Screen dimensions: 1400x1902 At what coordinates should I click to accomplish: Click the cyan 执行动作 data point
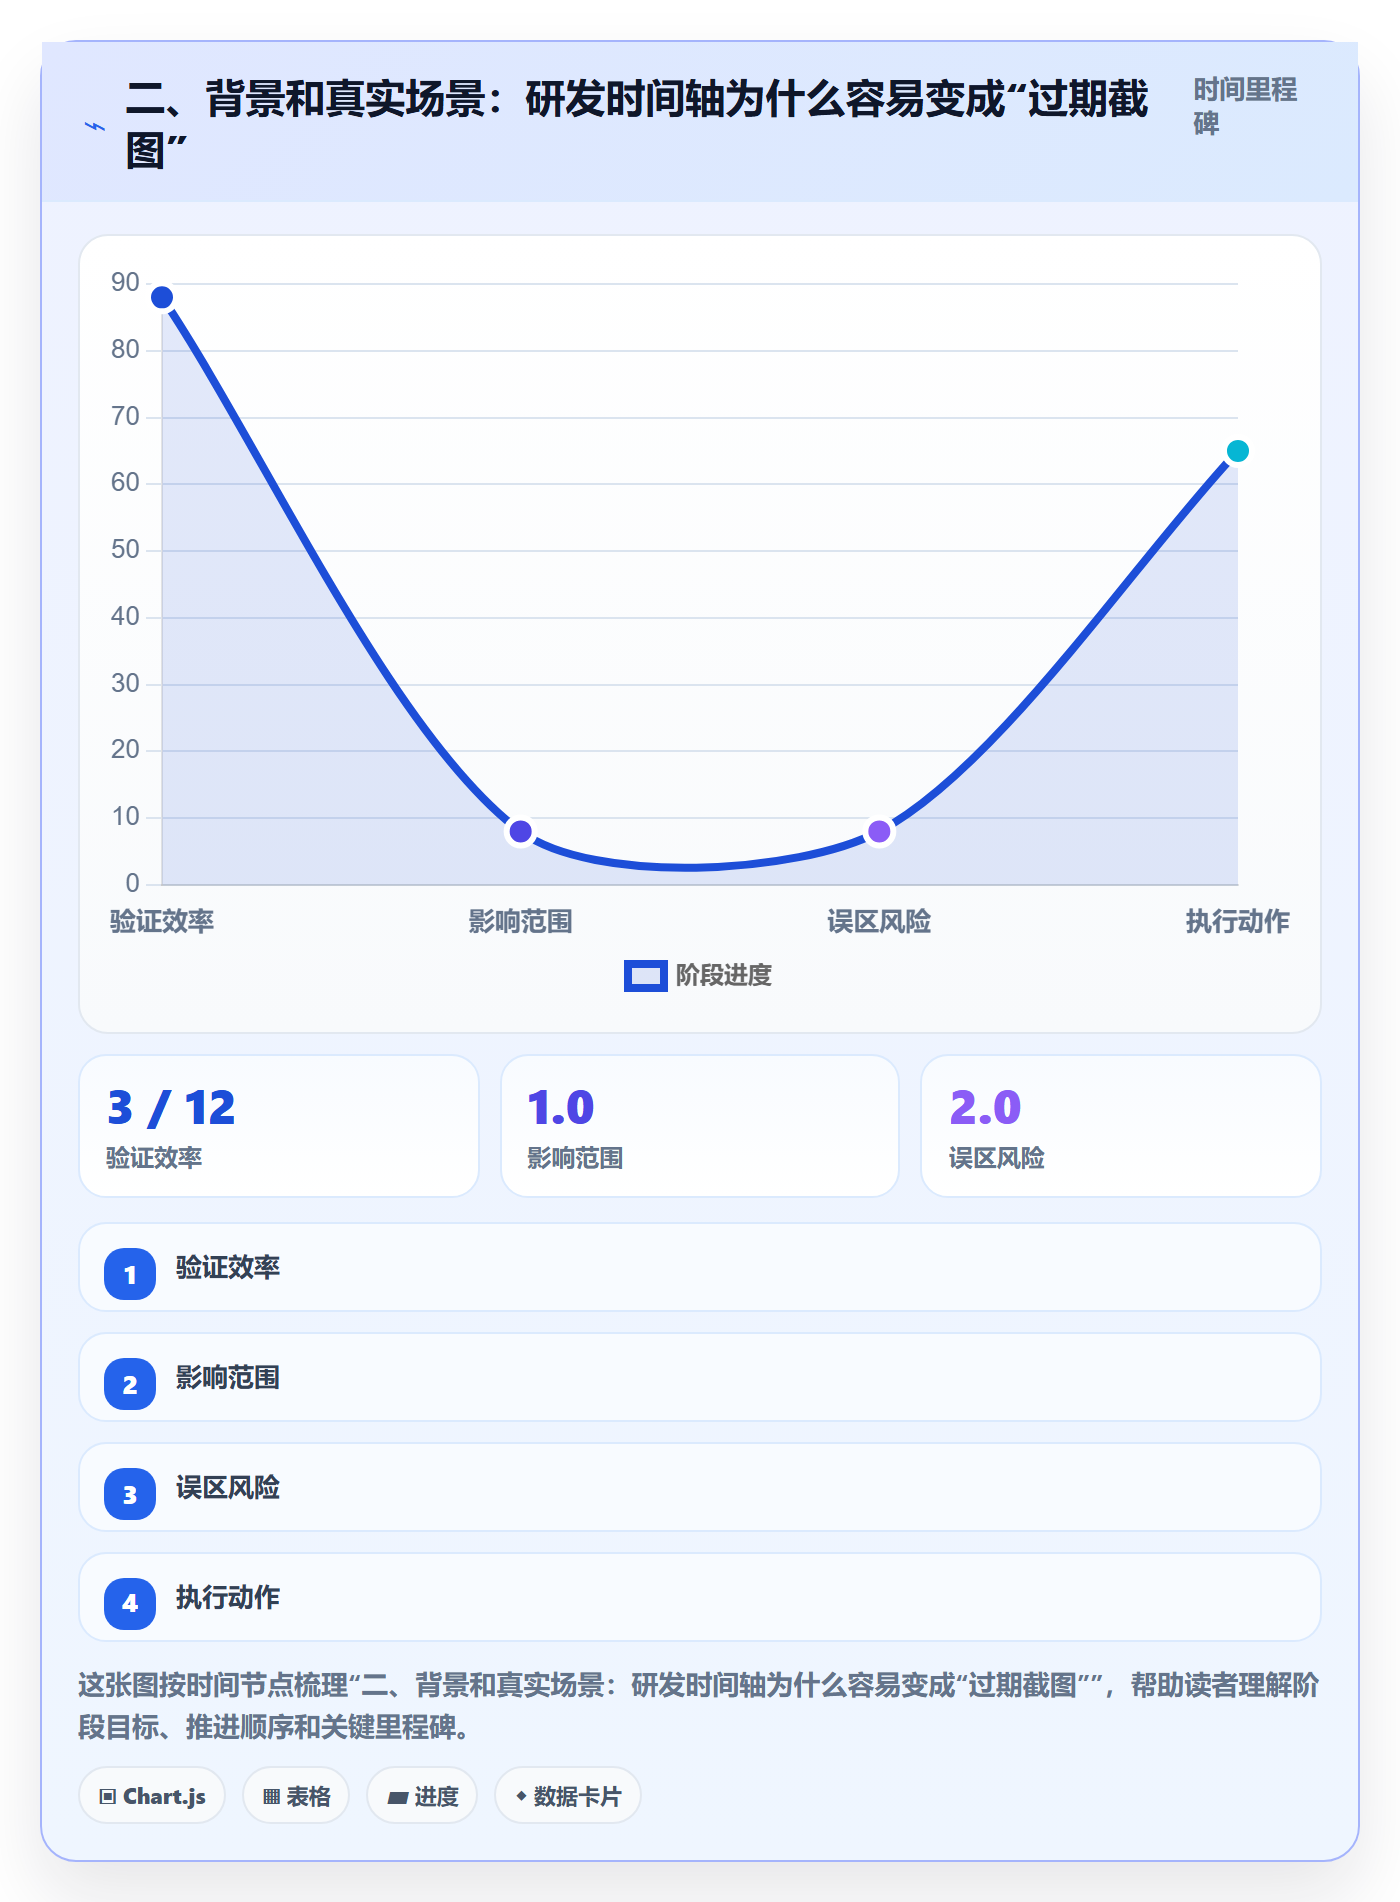(x=1237, y=451)
